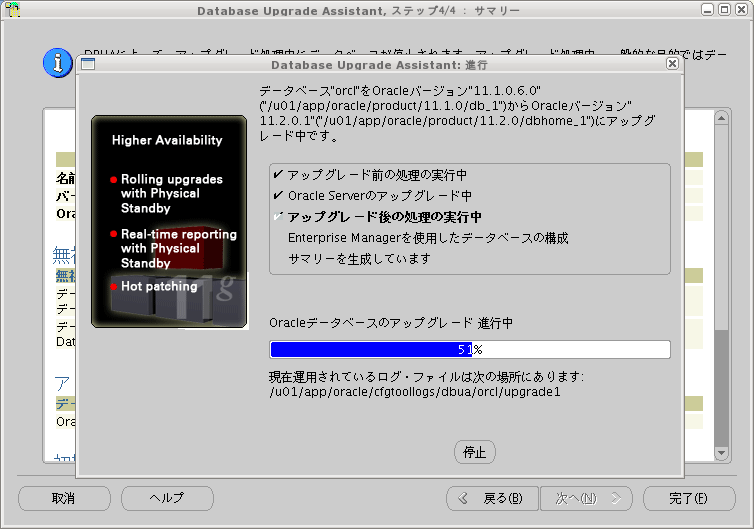
Task: Click the main window application icon
Action: tap(13, 9)
